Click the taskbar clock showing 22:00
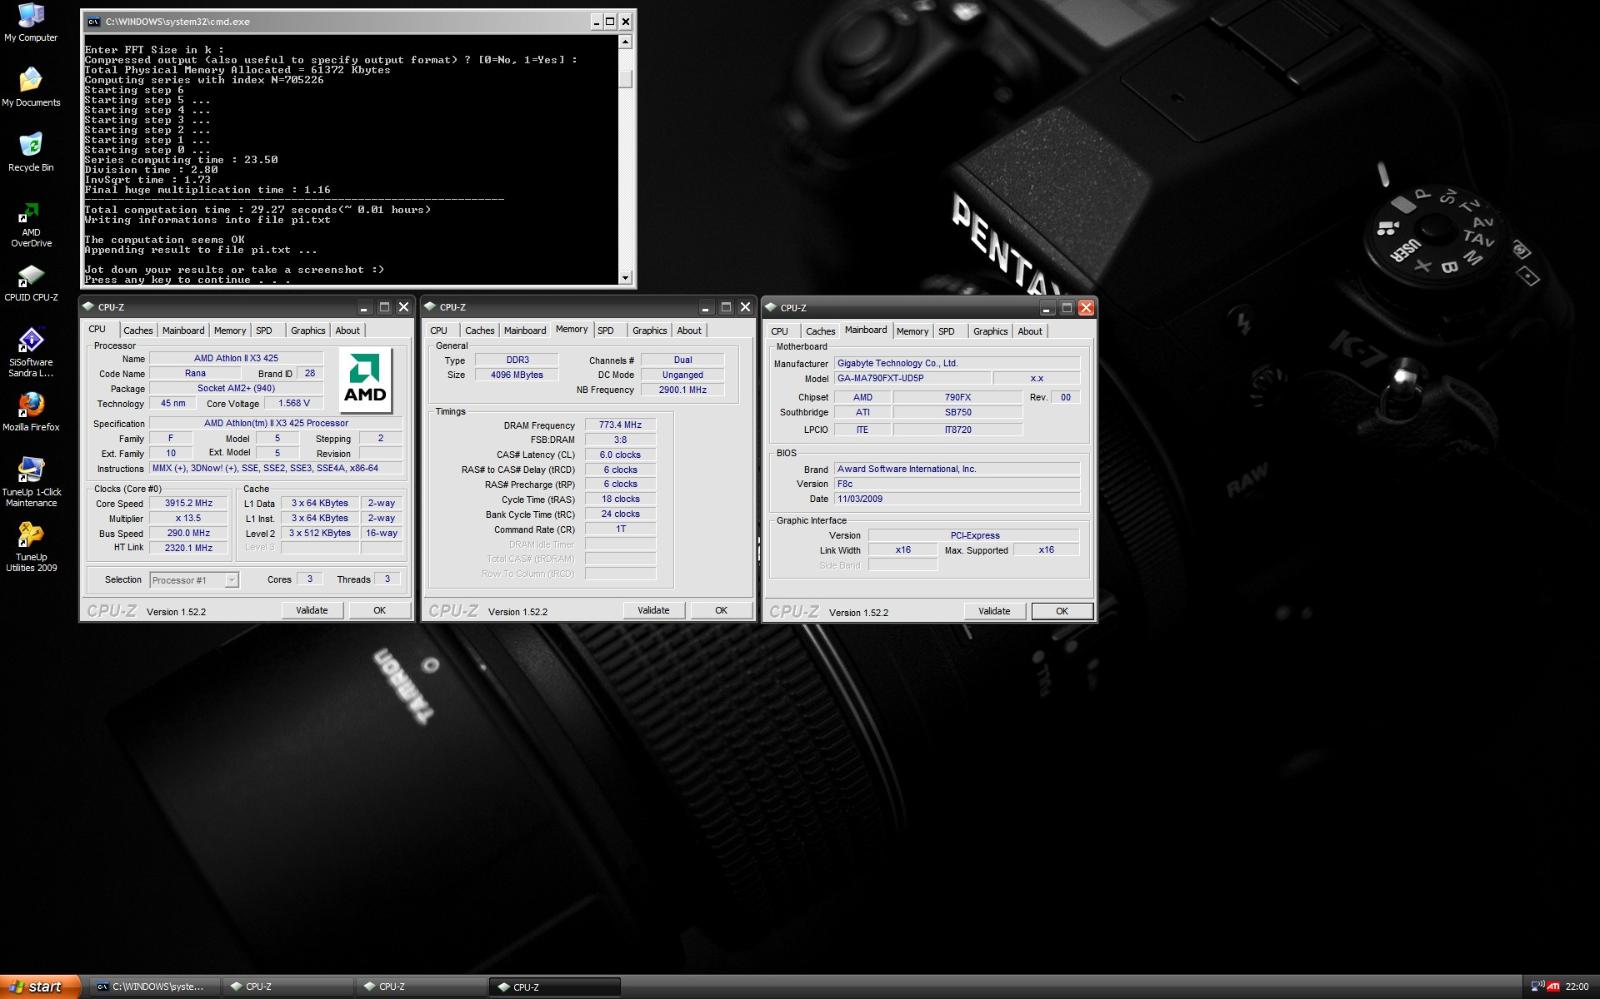 click(1577, 987)
